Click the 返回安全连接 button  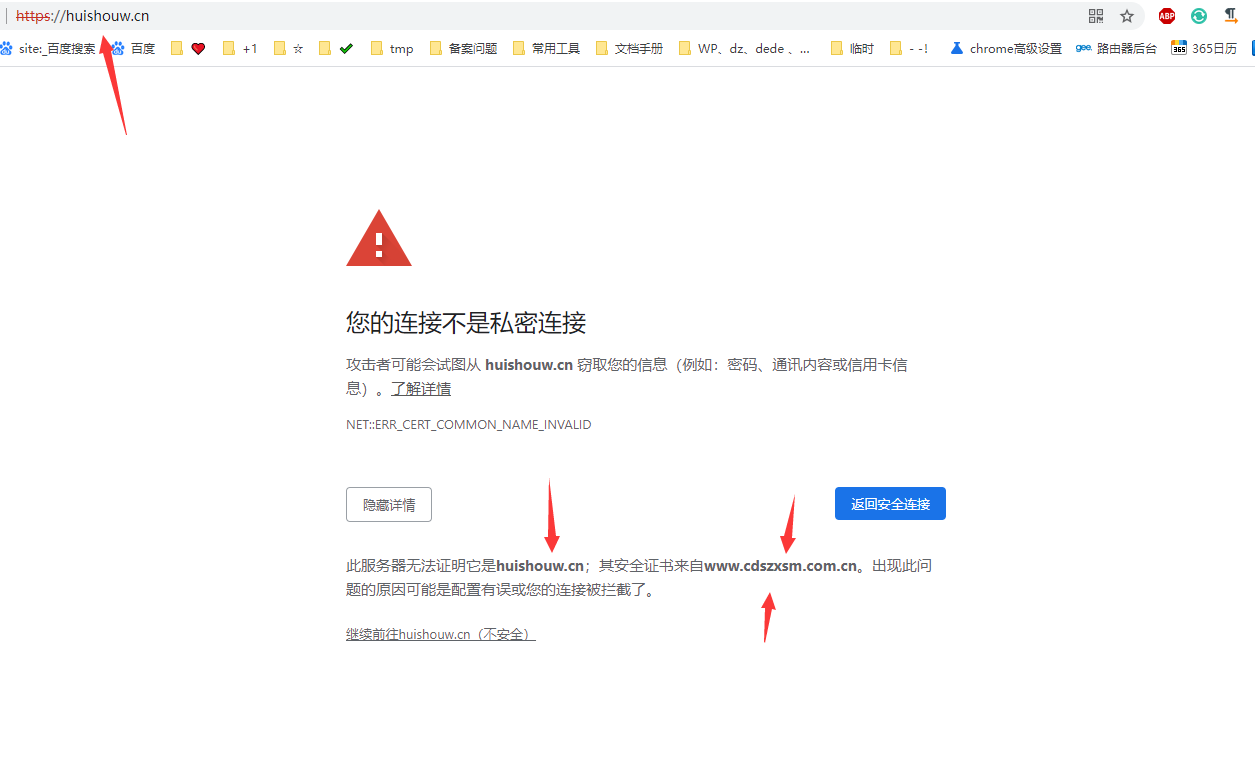coord(889,503)
